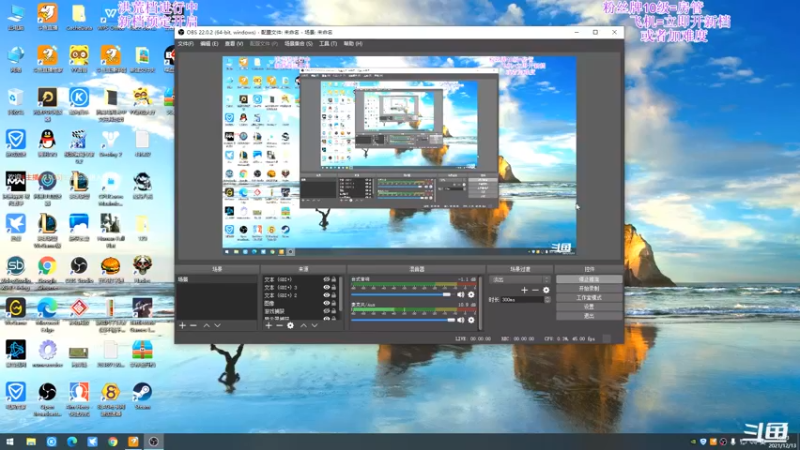Click the 停止推流 button
This screenshot has width=800, height=450.
click(589, 280)
